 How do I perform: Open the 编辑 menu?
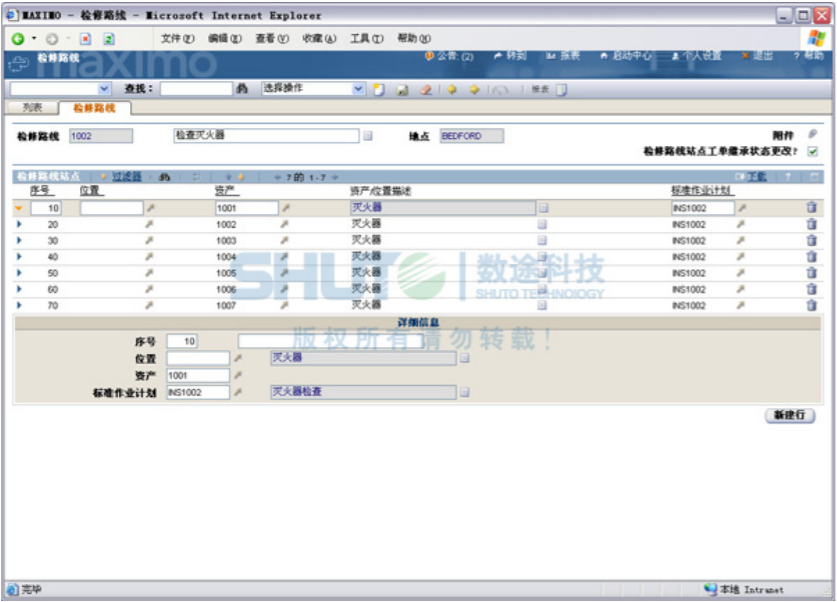(225, 38)
